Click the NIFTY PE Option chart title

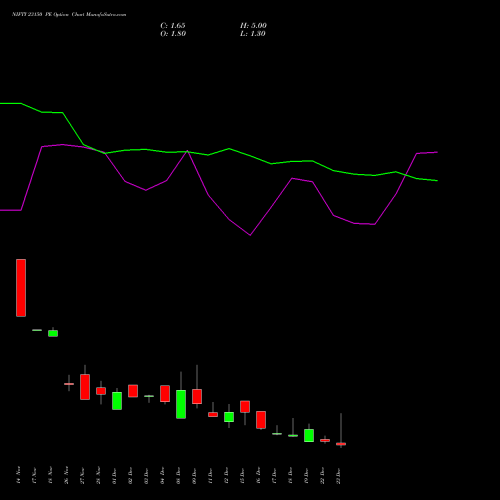[x=69, y=15]
